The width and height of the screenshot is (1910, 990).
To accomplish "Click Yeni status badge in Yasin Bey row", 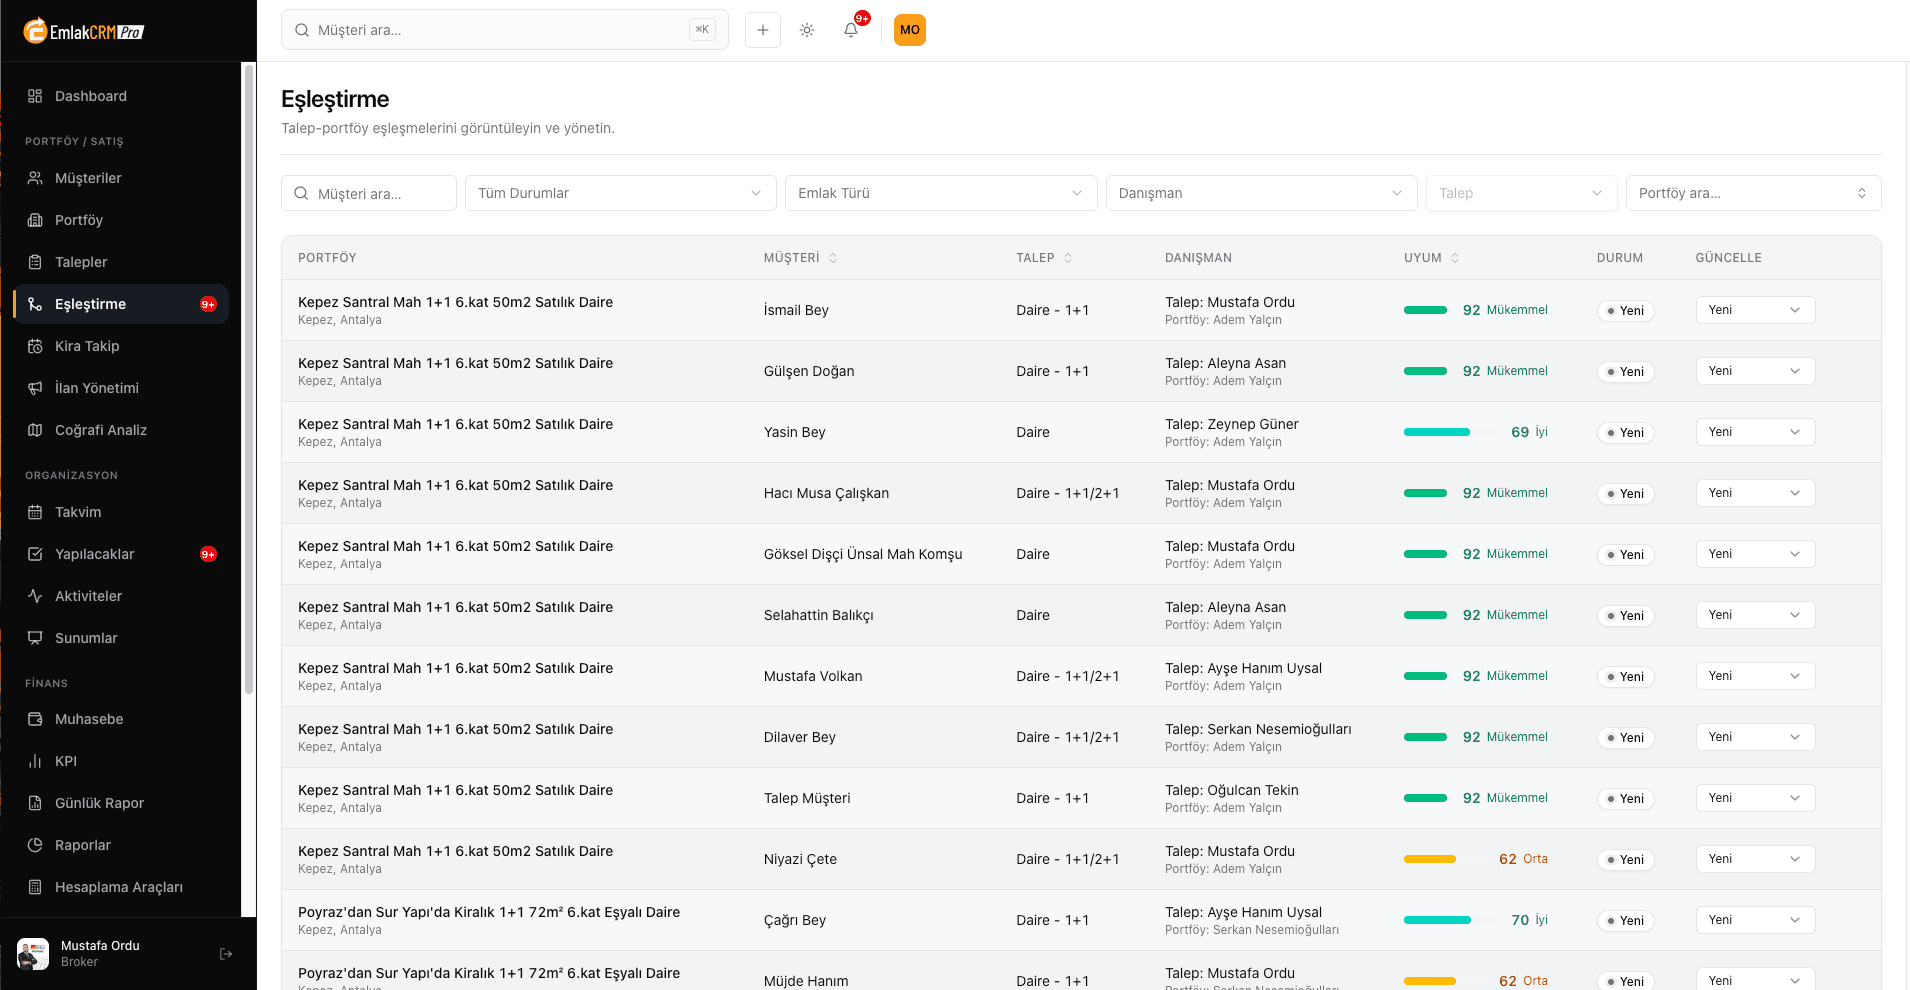I will pyautogui.click(x=1625, y=433).
